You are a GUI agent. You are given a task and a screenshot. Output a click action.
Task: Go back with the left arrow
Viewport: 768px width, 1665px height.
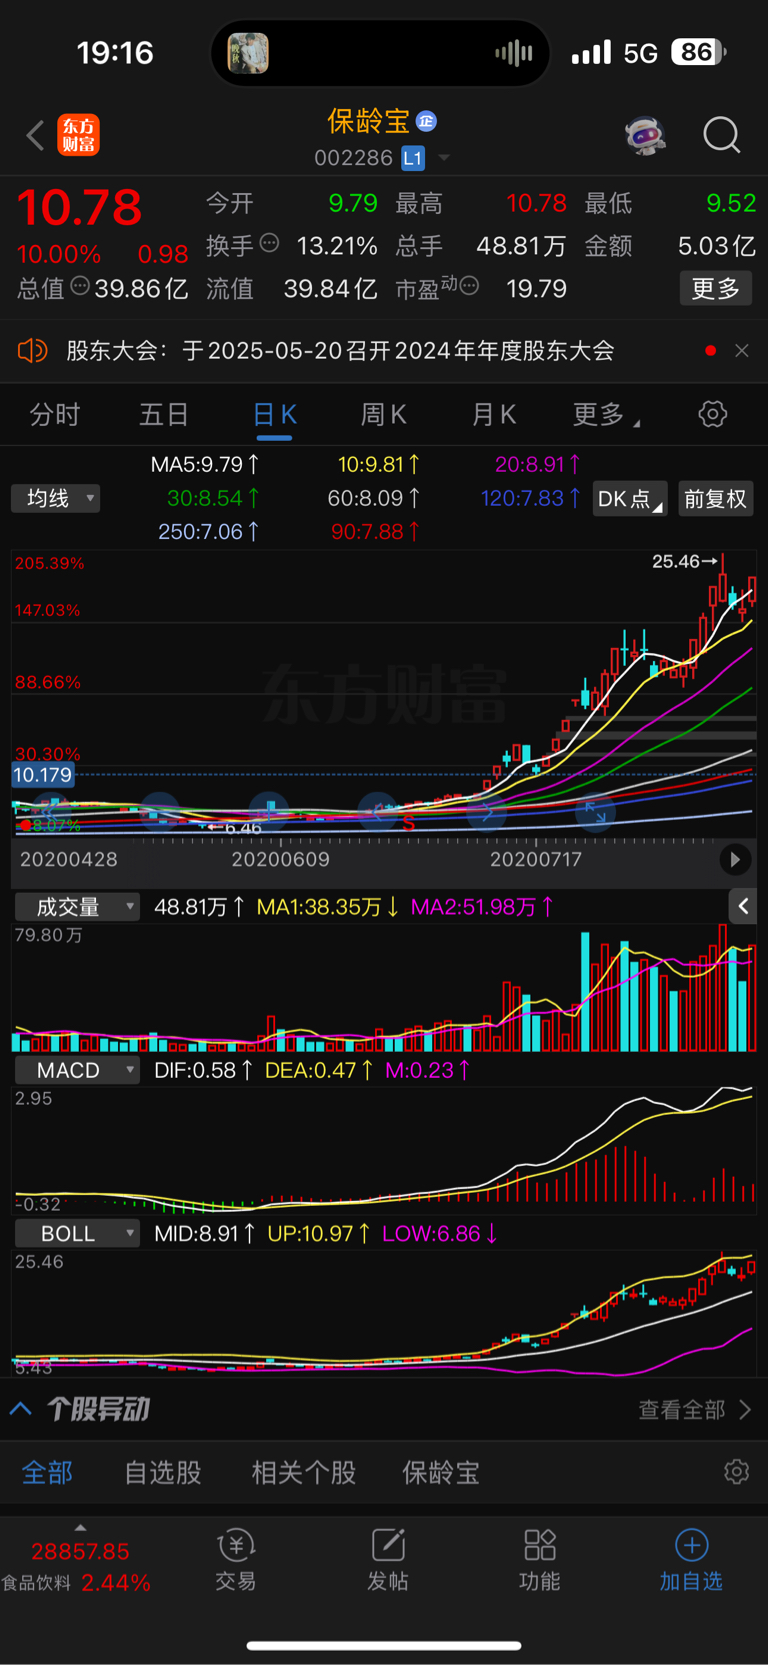point(35,135)
